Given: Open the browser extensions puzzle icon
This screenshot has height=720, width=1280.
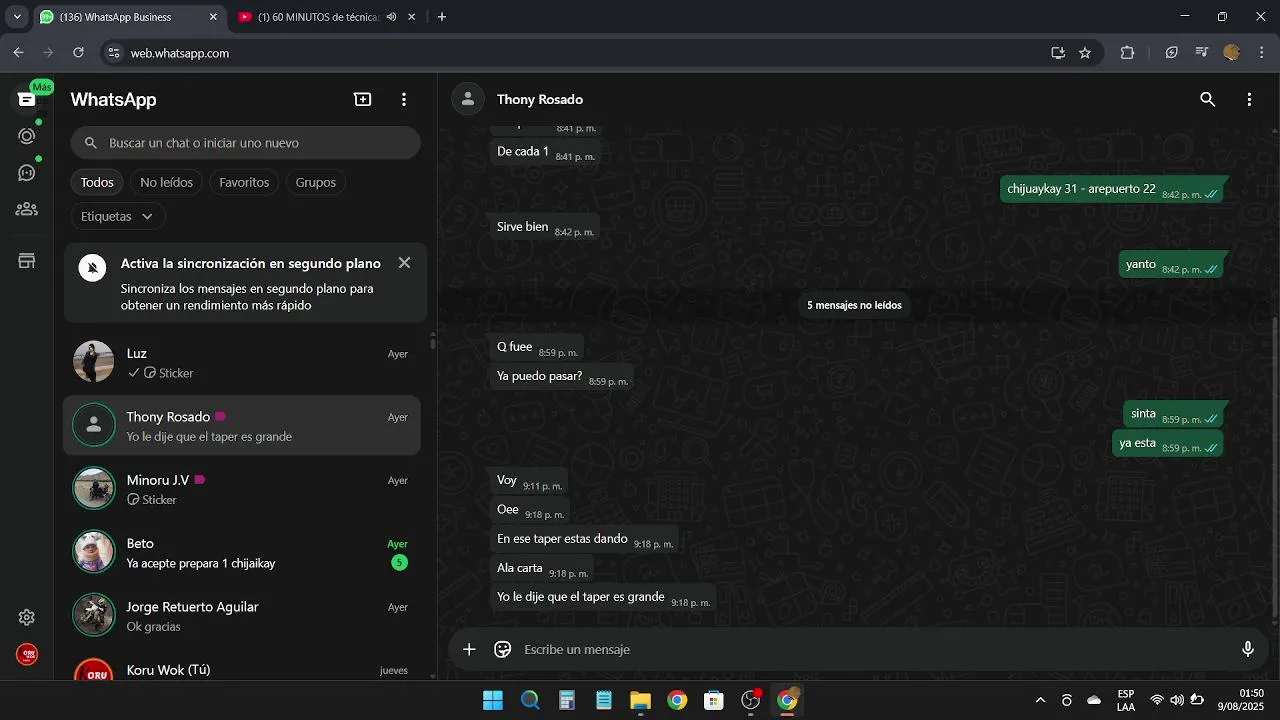Looking at the screenshot, I should tap(1127, 53).
